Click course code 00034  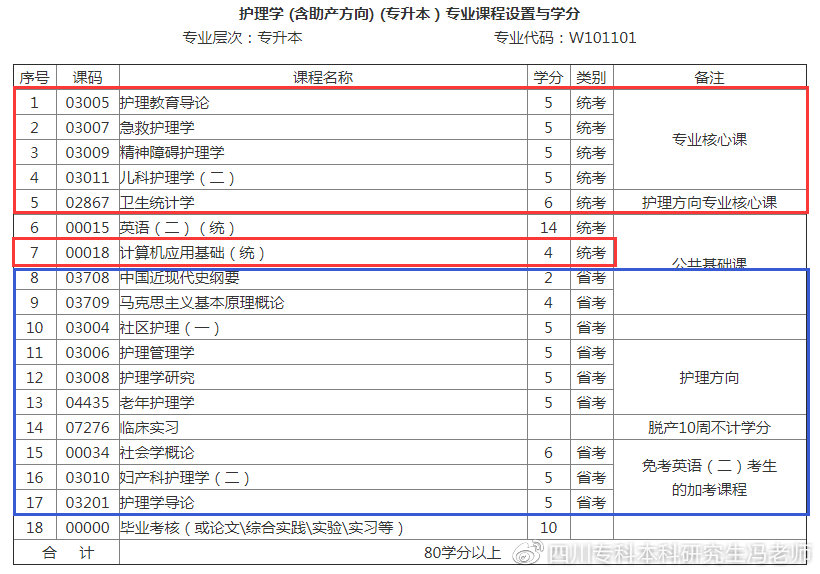point(87,453)
